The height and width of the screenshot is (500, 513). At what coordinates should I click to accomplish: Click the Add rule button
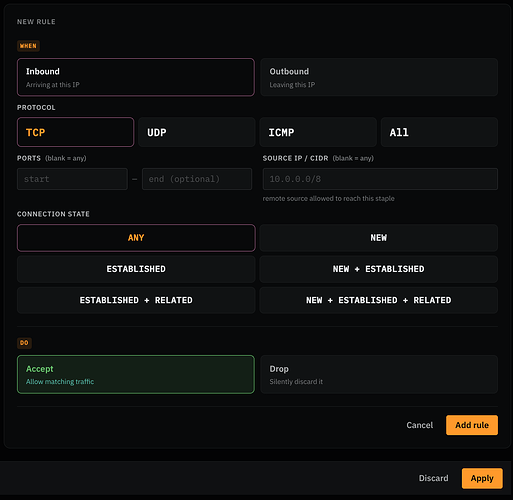click(472, 425)
